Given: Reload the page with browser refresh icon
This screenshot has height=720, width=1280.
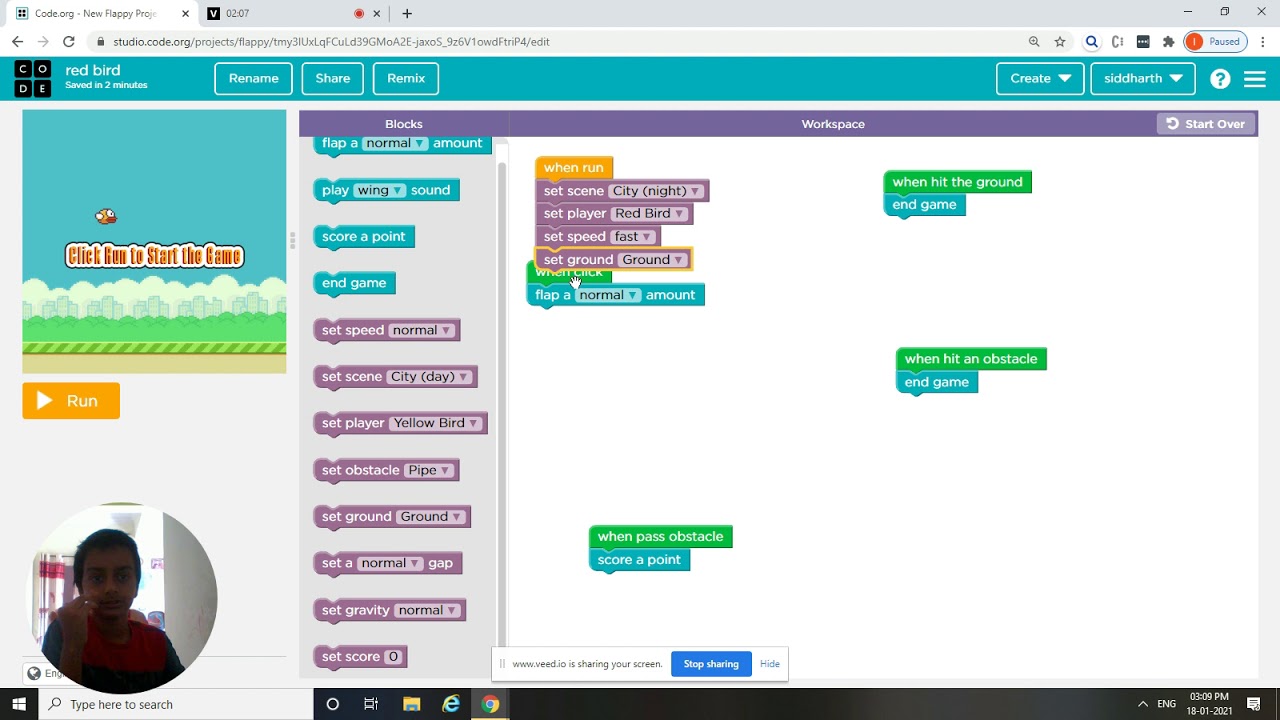Looking at the screenshot, I should pos(68,42).
